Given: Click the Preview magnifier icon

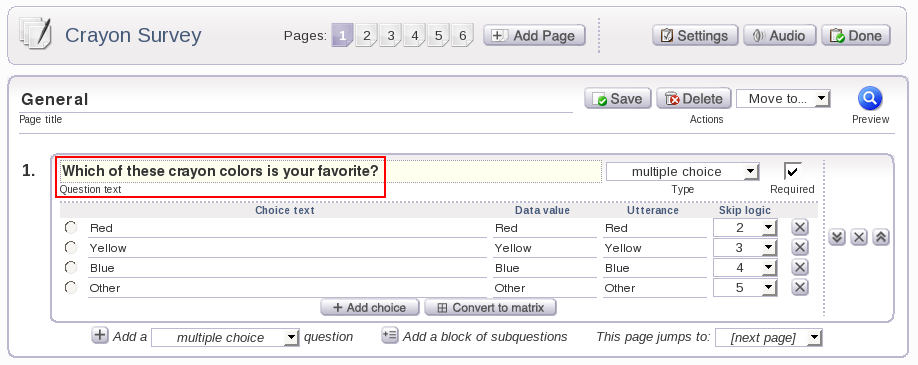Looking at the screenshot, I should (870, 98).
